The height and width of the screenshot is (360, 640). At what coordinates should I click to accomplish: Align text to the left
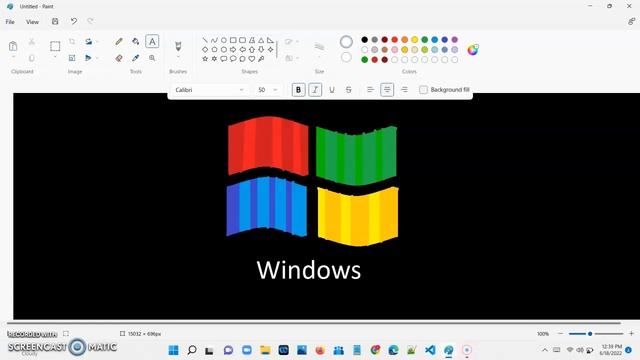pos(370,90)
